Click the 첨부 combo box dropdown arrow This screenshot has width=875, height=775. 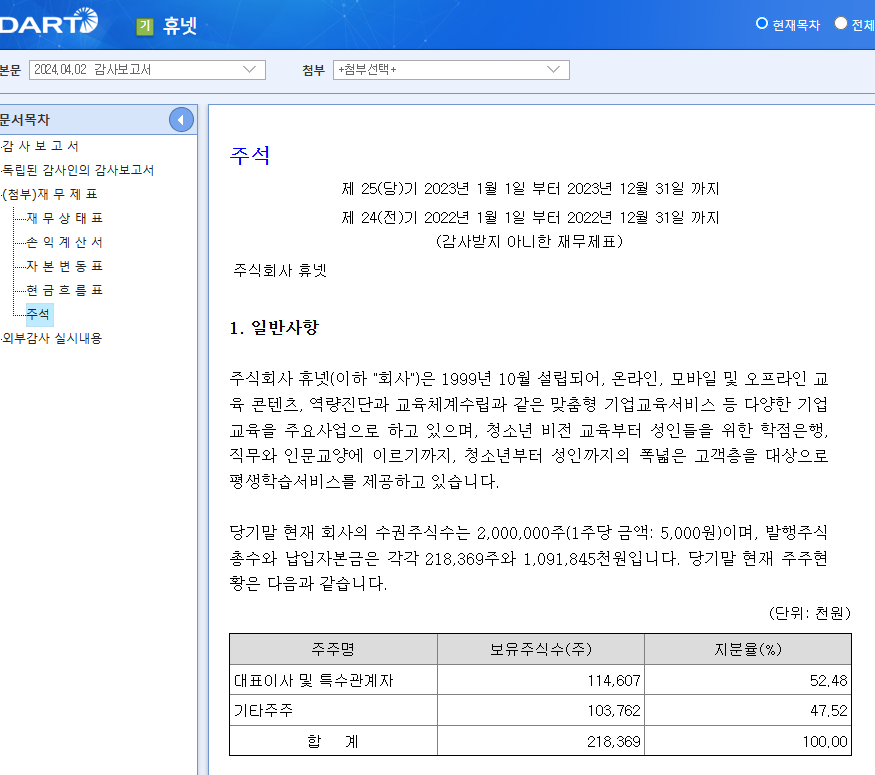555,70
